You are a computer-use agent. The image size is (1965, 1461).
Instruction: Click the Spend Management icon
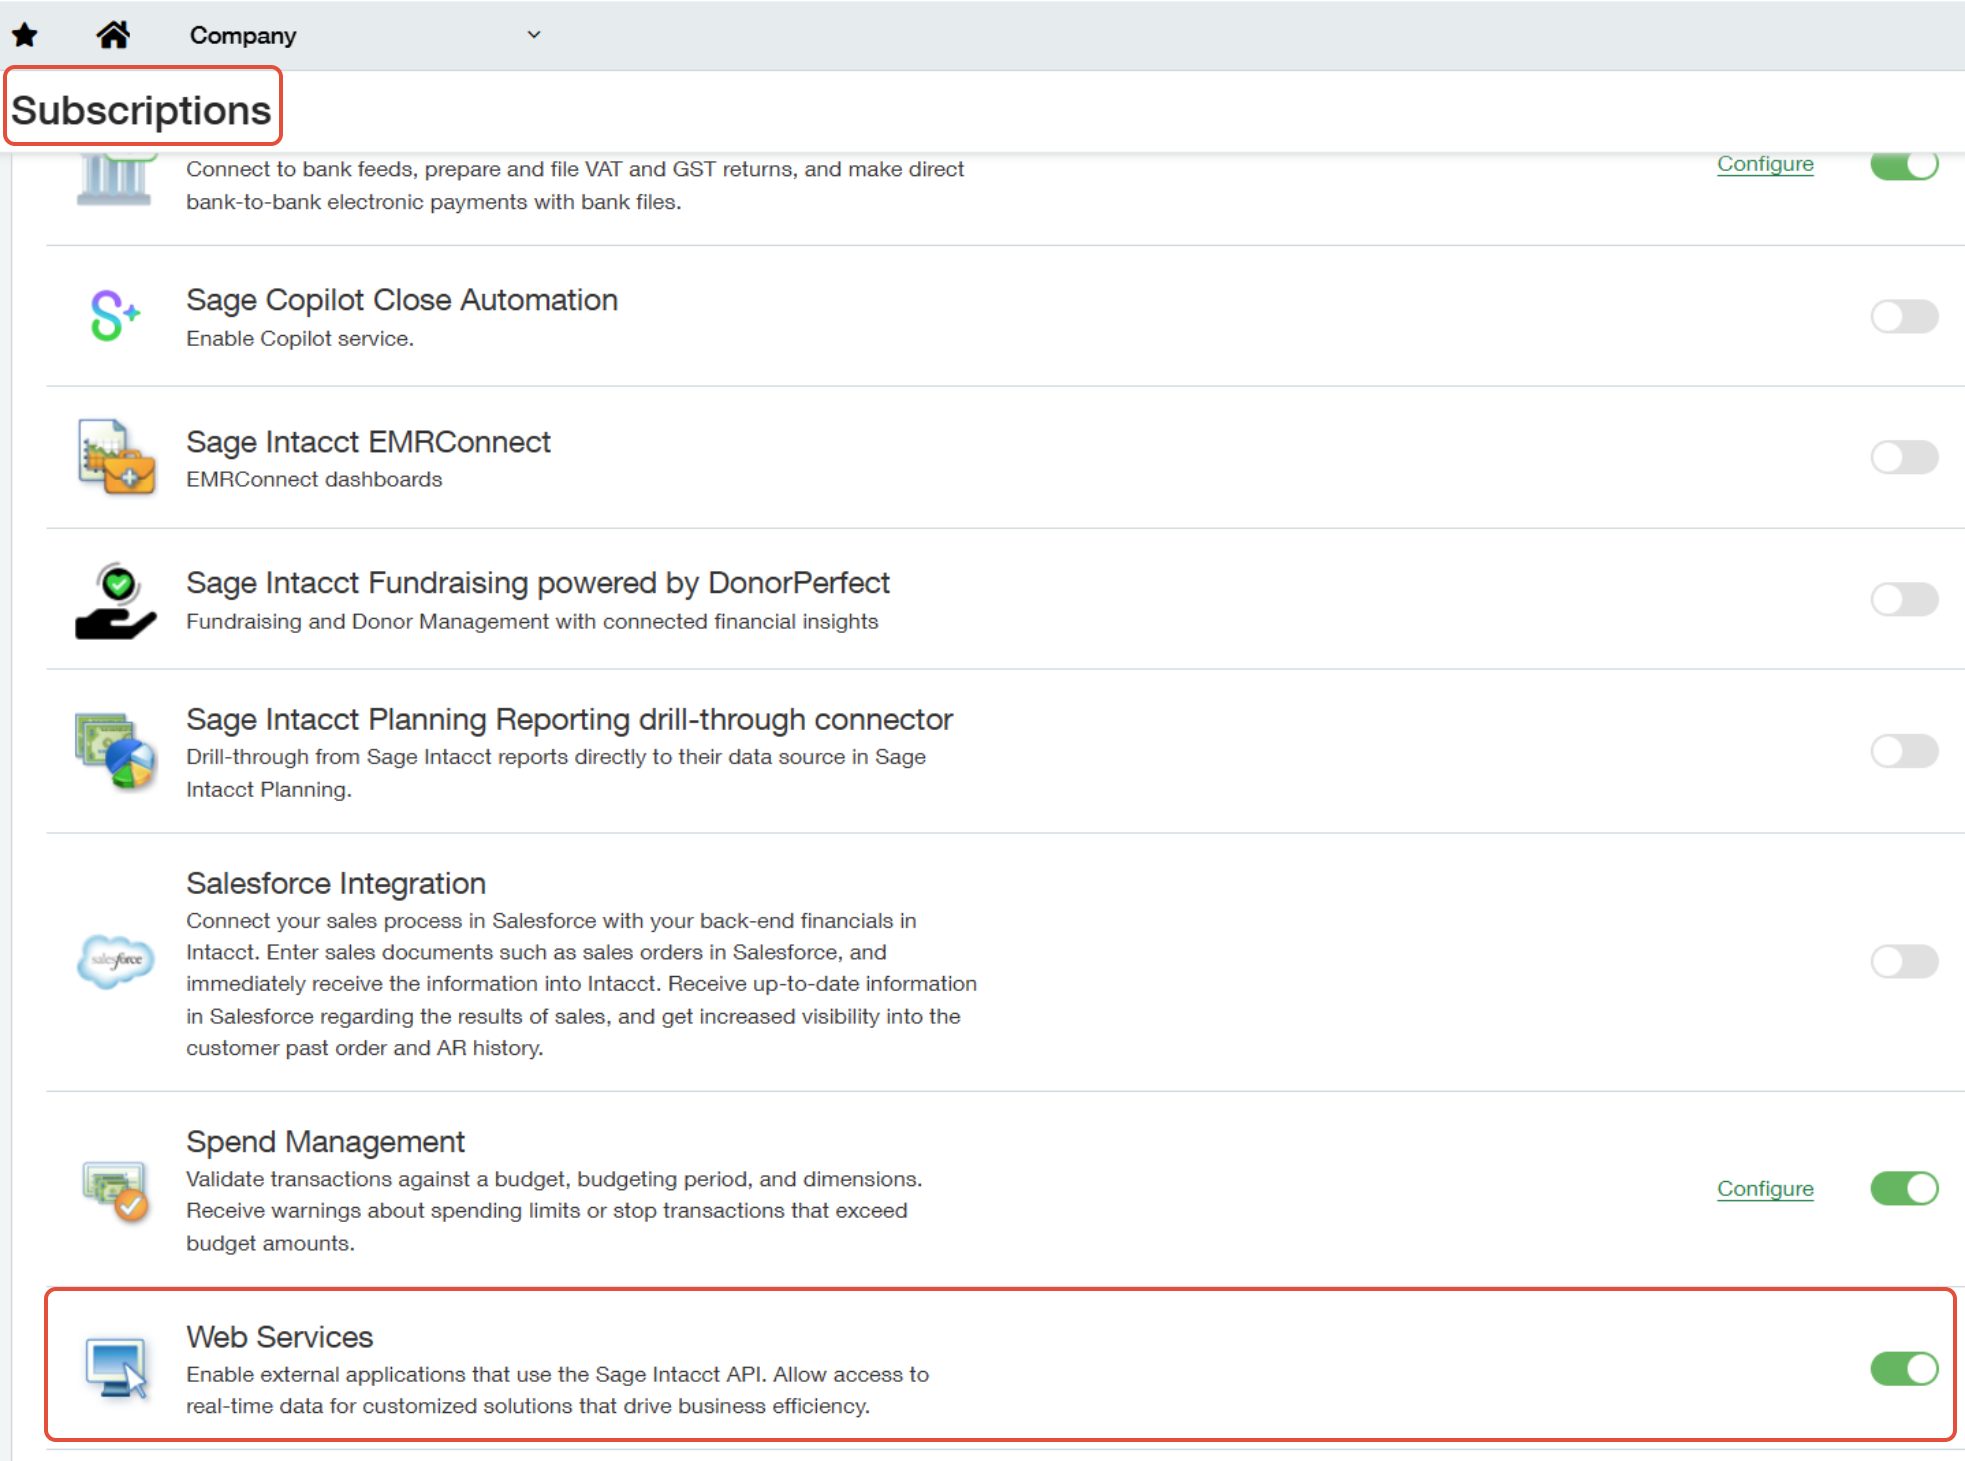point(116,1190)
